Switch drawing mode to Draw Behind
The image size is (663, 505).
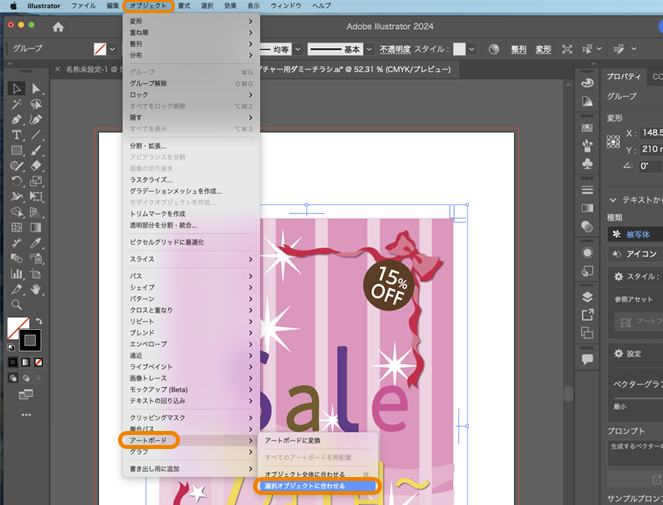click(26, 378)
